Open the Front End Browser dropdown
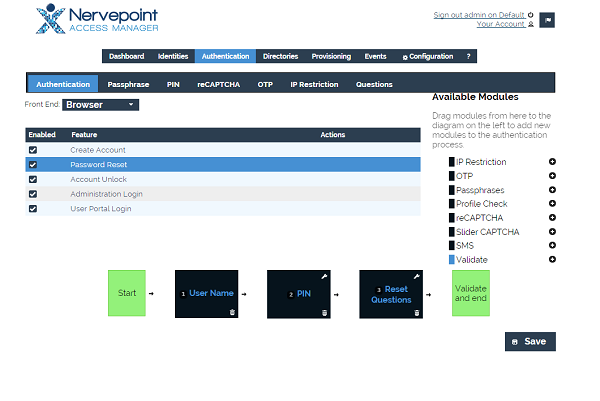Screen dimensions: 600x401 [100, 104]
